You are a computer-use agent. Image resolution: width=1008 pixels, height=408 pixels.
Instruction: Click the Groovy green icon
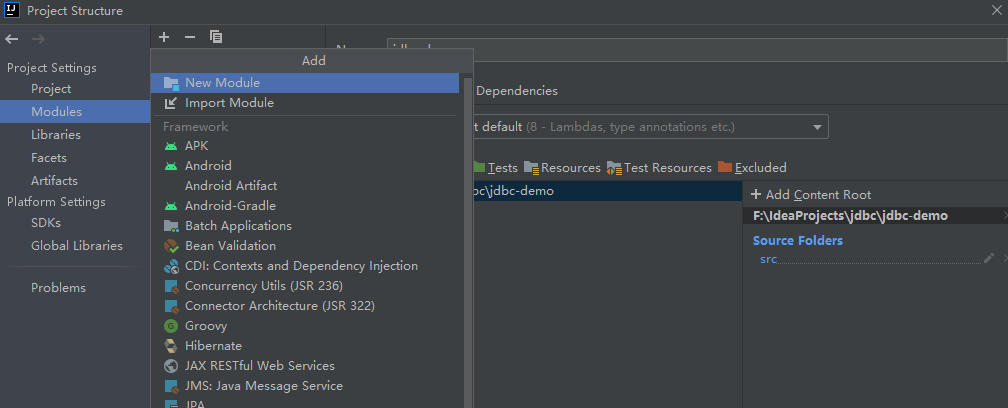click(171, 326)
